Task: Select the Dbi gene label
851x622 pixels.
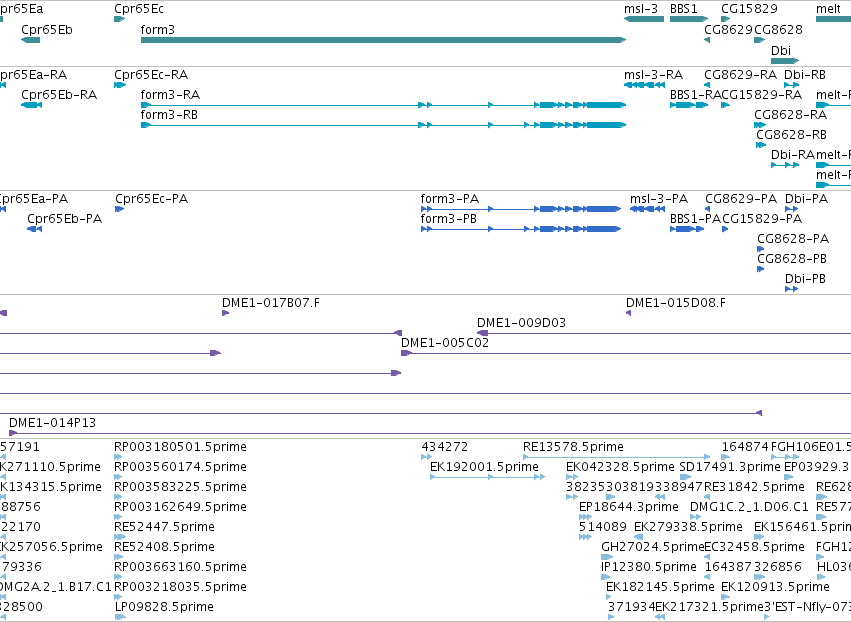Action: tap(781, 50)
